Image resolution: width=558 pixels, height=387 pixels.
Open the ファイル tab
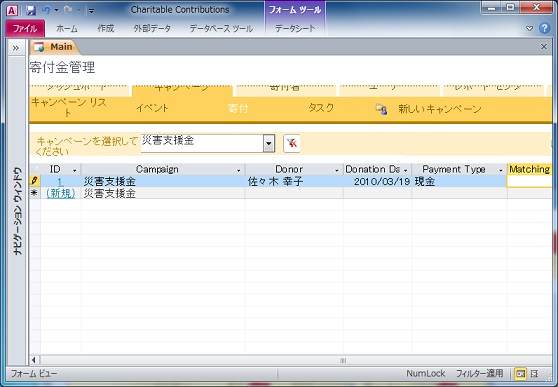tap(25, 28)
